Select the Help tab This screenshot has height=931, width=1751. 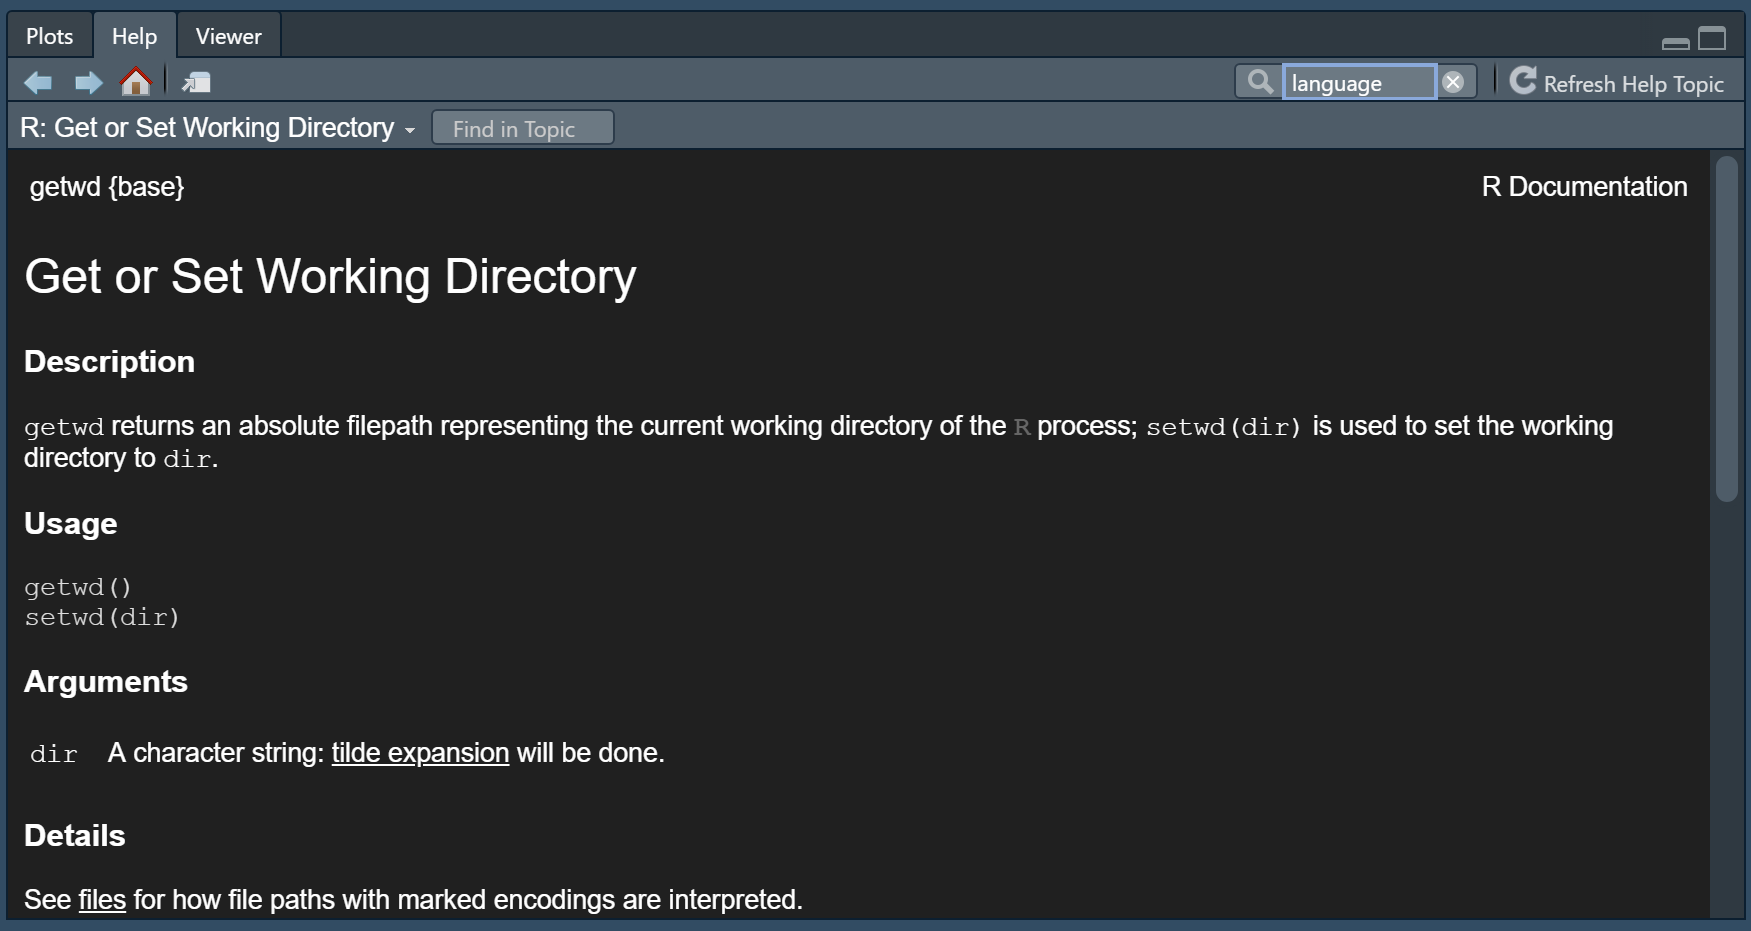[134, 36]
